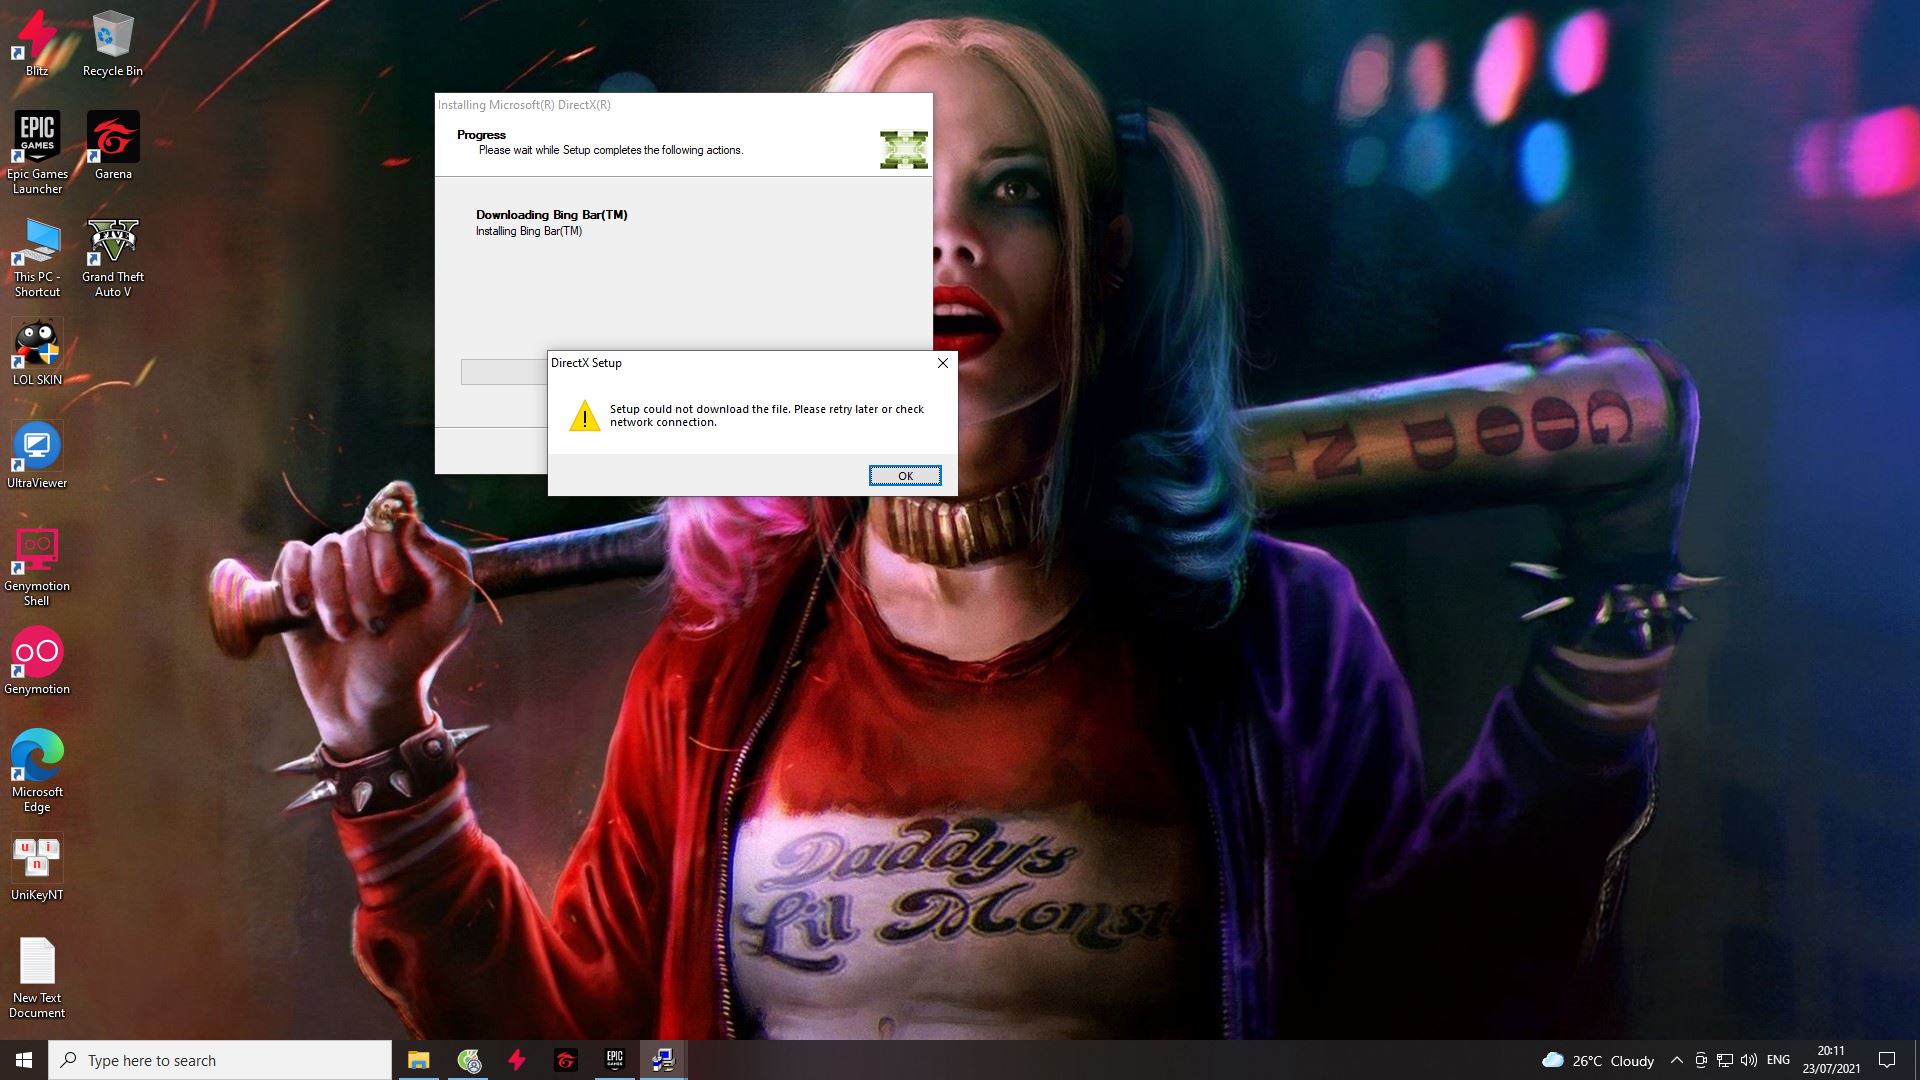Open the clock and date flyout
Image resolution: width=1920 pixels, height=1080 pixels.
(x=1831, y=1060)
